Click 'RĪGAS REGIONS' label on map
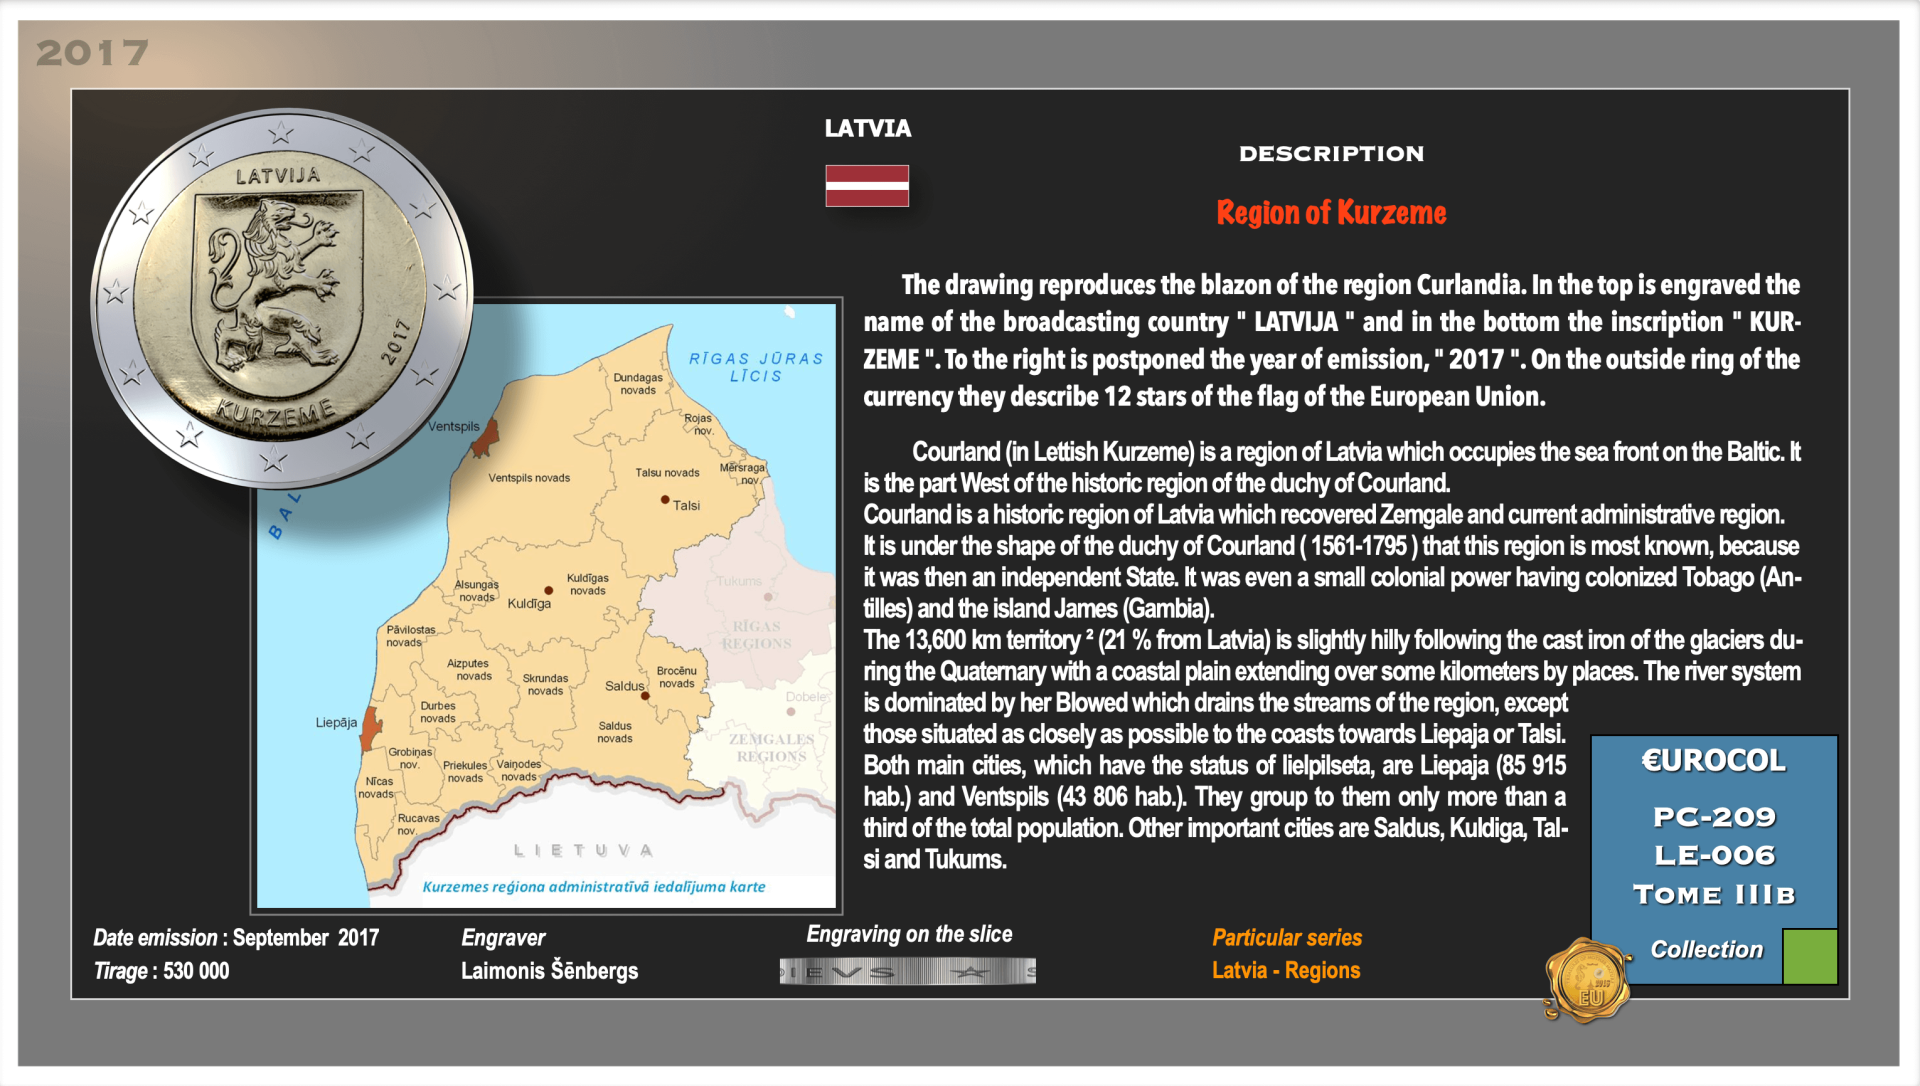Viewport: 1920px width, 1086px height. tap(757, 635)
